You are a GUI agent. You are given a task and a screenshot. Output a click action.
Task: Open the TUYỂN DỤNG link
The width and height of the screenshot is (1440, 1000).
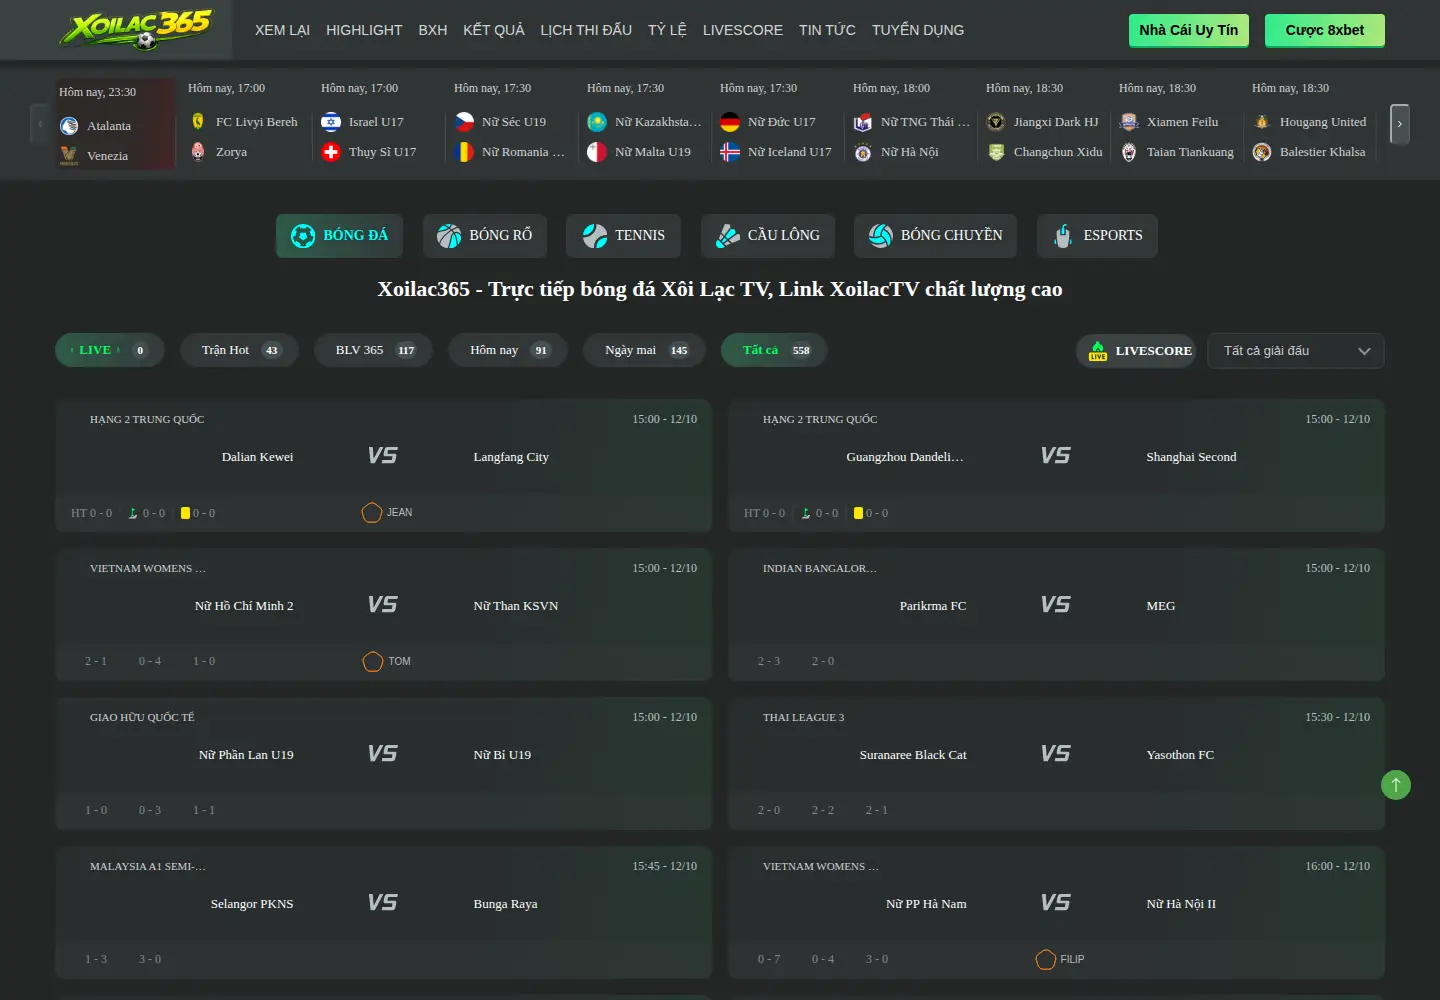pyautogui.click(x=918, y=30)
